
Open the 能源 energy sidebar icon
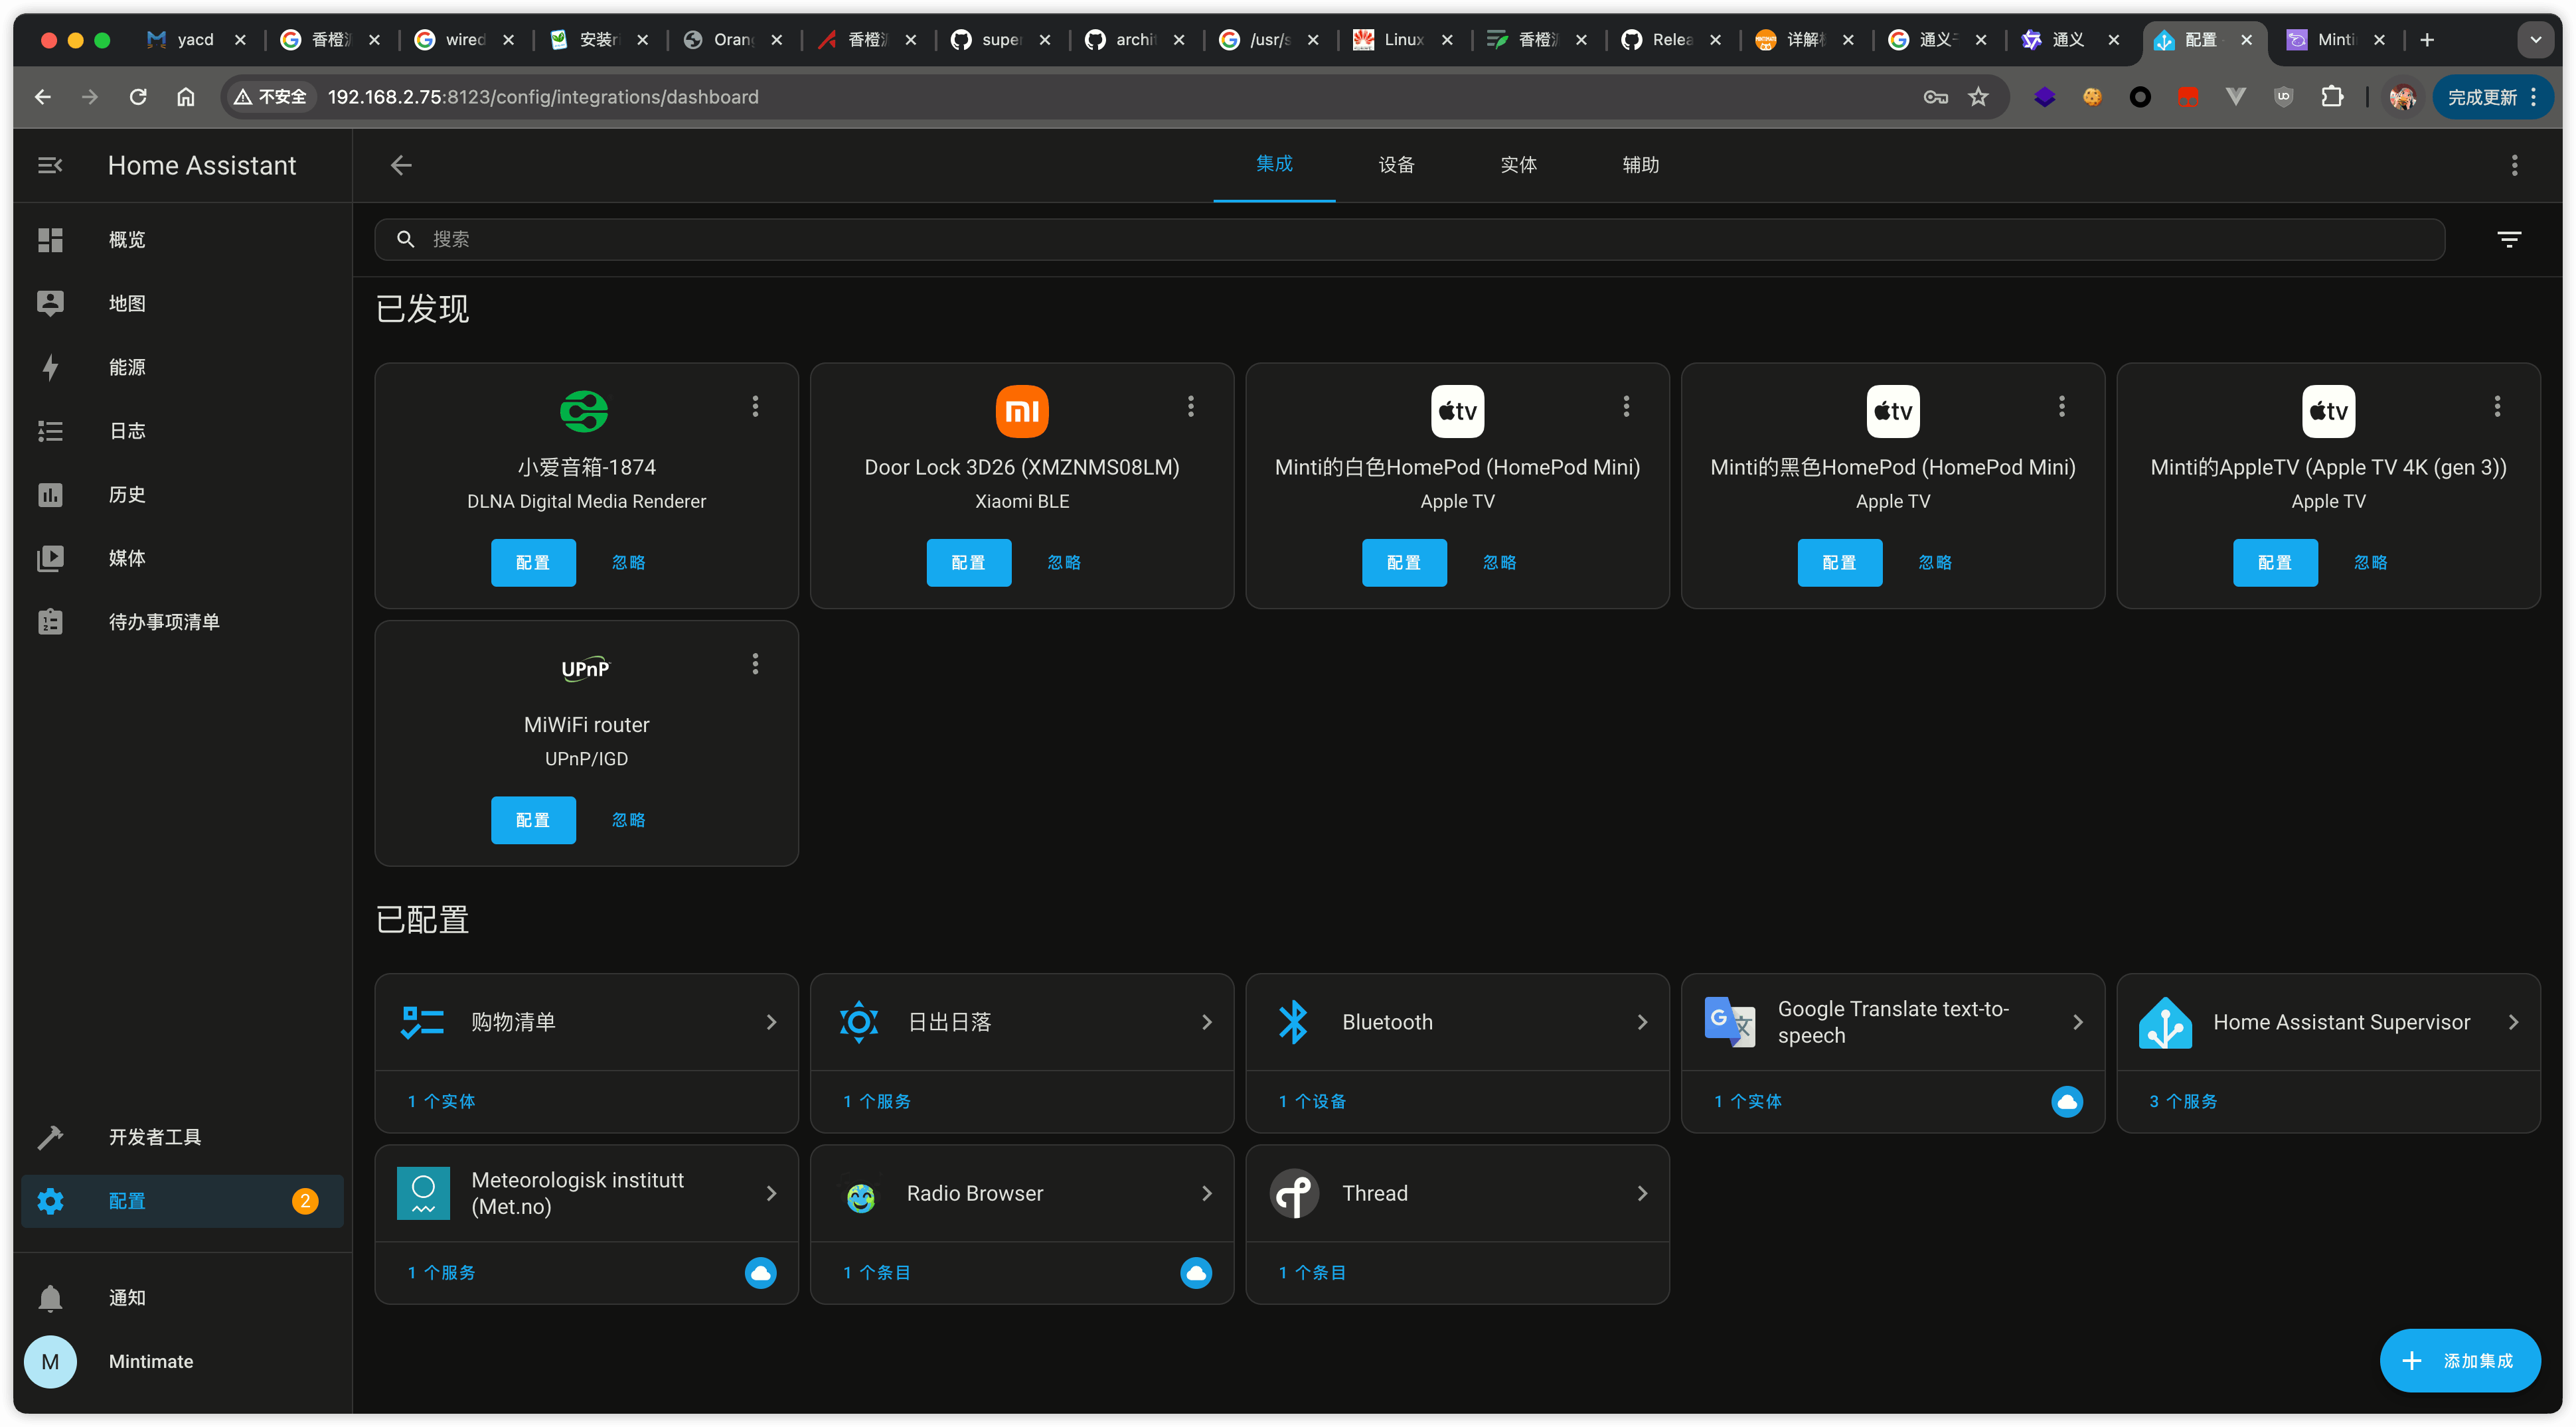point(50,367)
